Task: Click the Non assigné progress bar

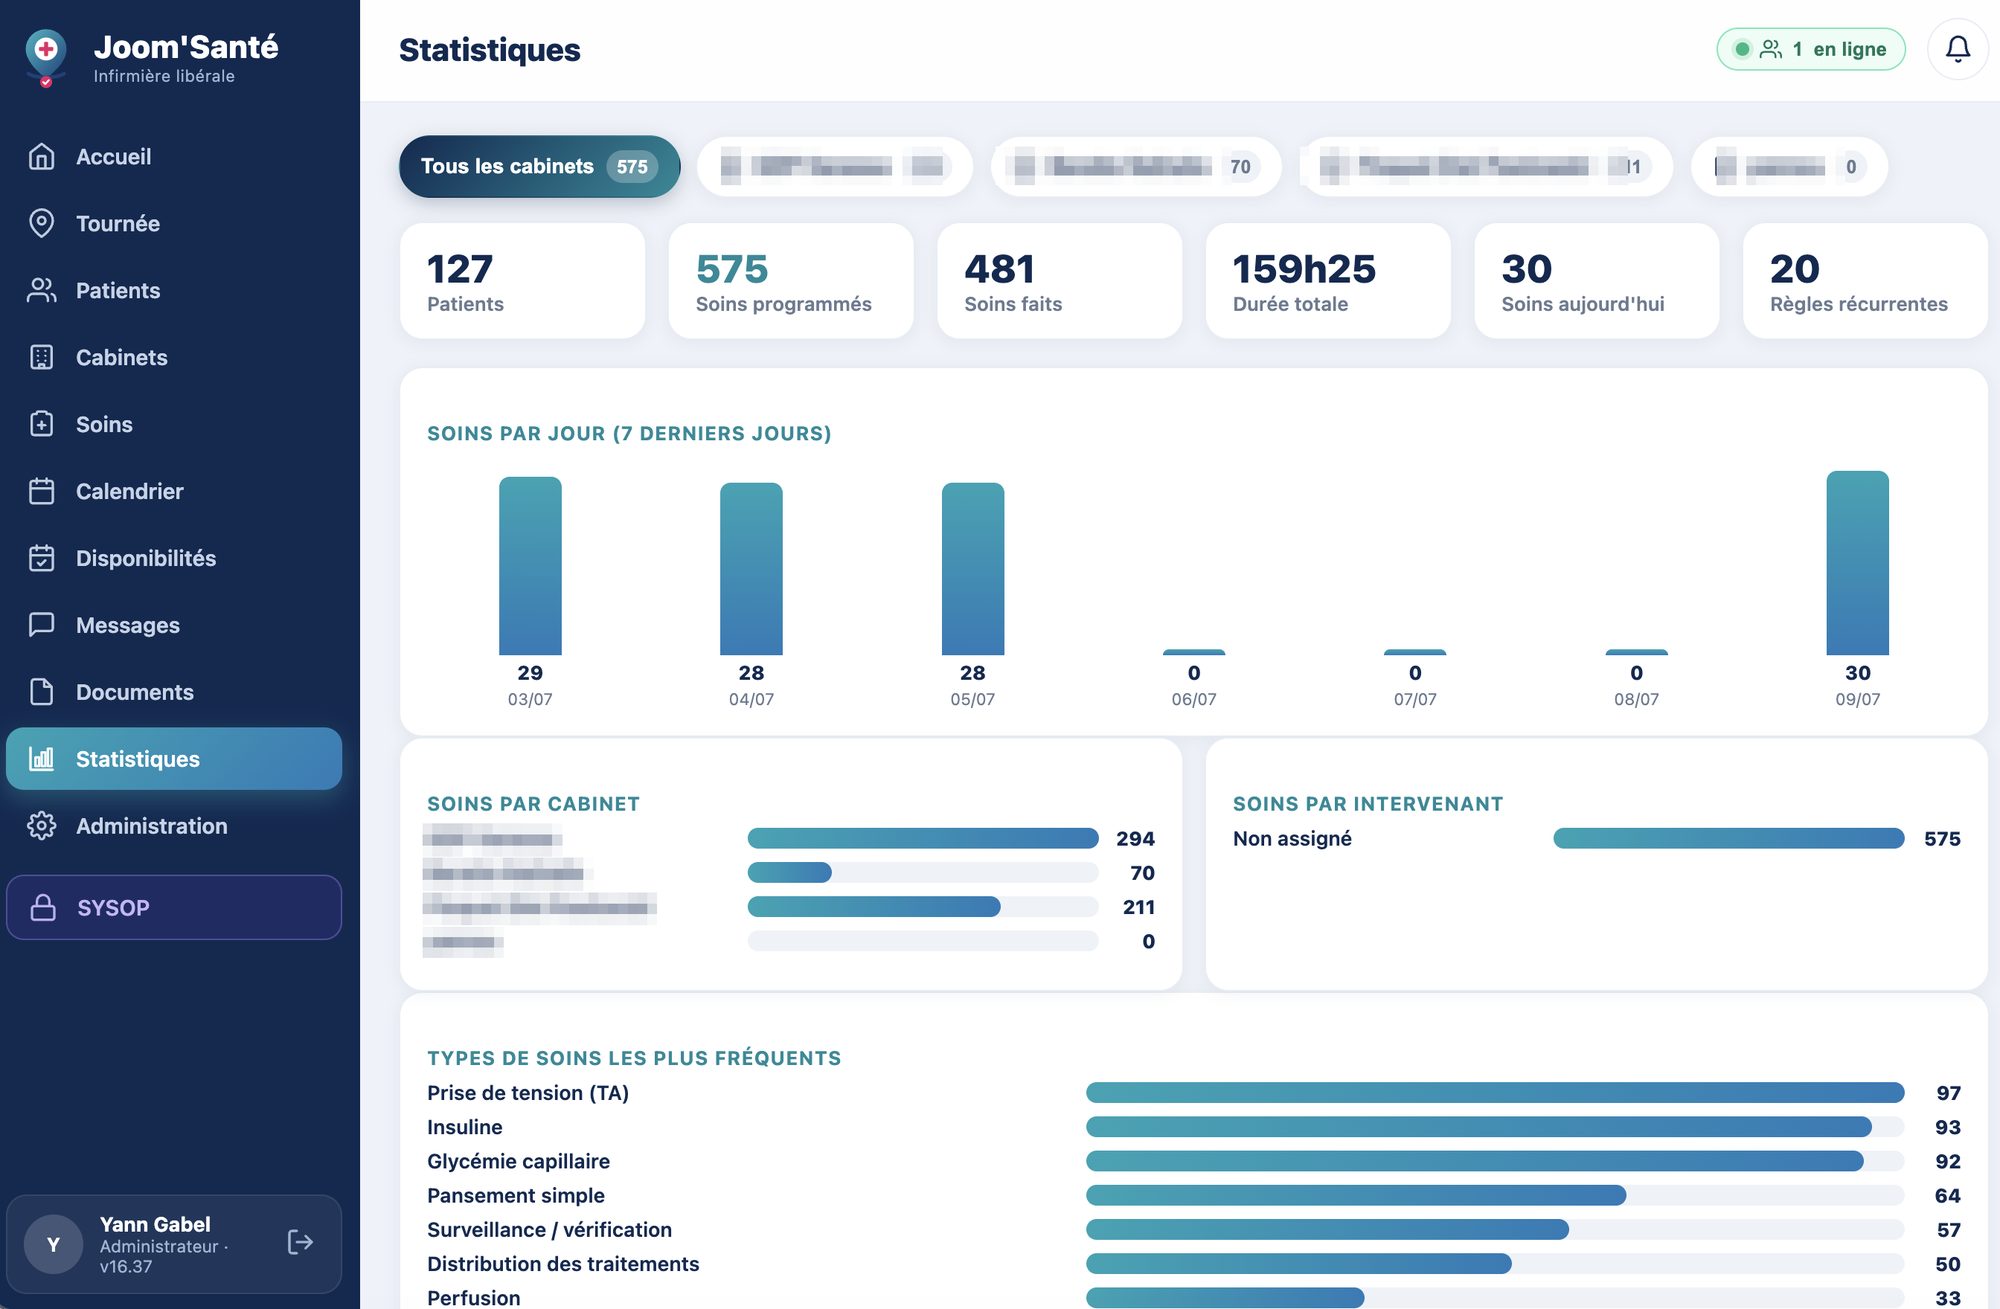Action: coord(1728,838)
